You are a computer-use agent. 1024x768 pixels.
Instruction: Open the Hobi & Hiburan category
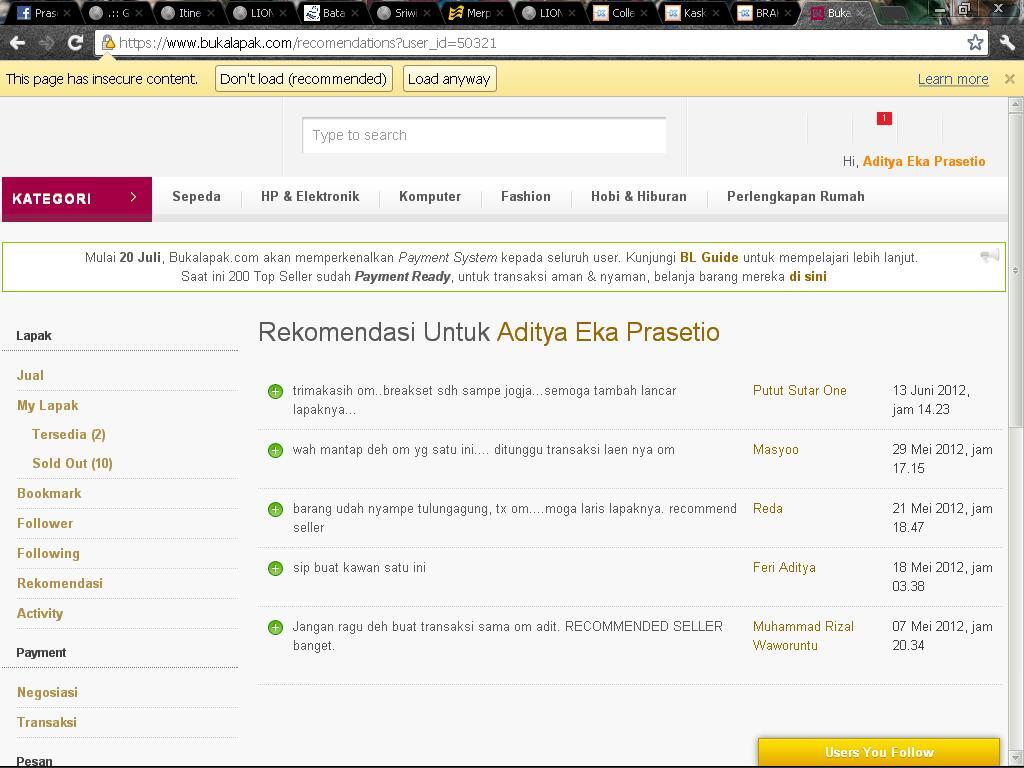pos(639,197)
